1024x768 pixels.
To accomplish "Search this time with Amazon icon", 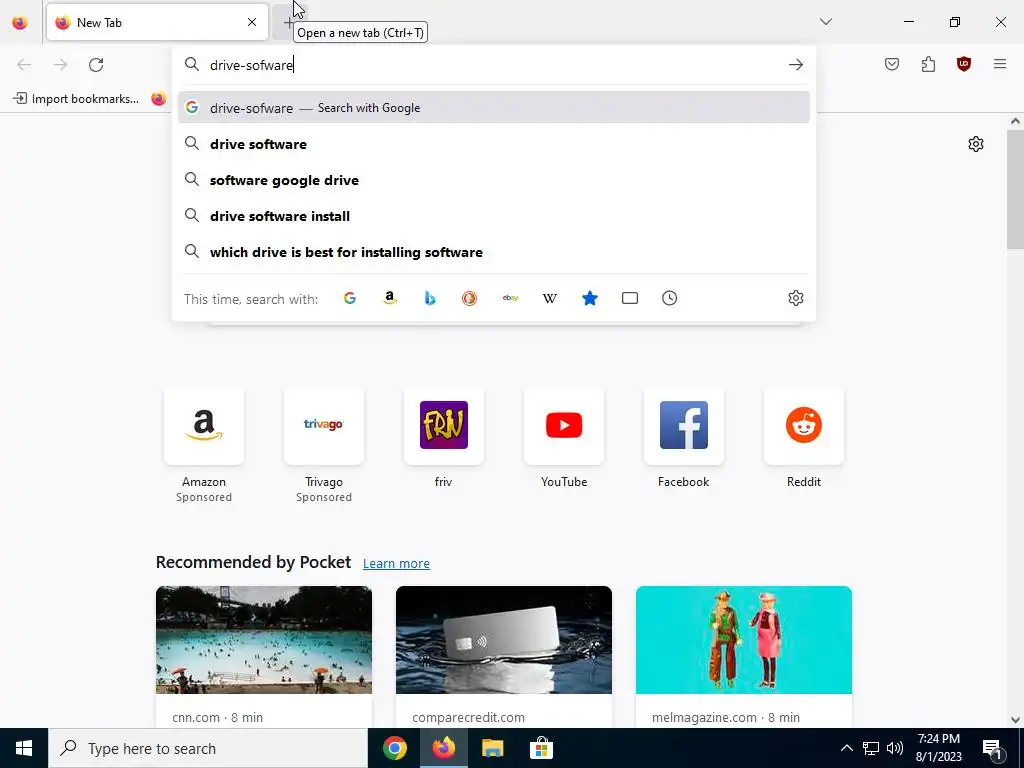I will (390, 298).
